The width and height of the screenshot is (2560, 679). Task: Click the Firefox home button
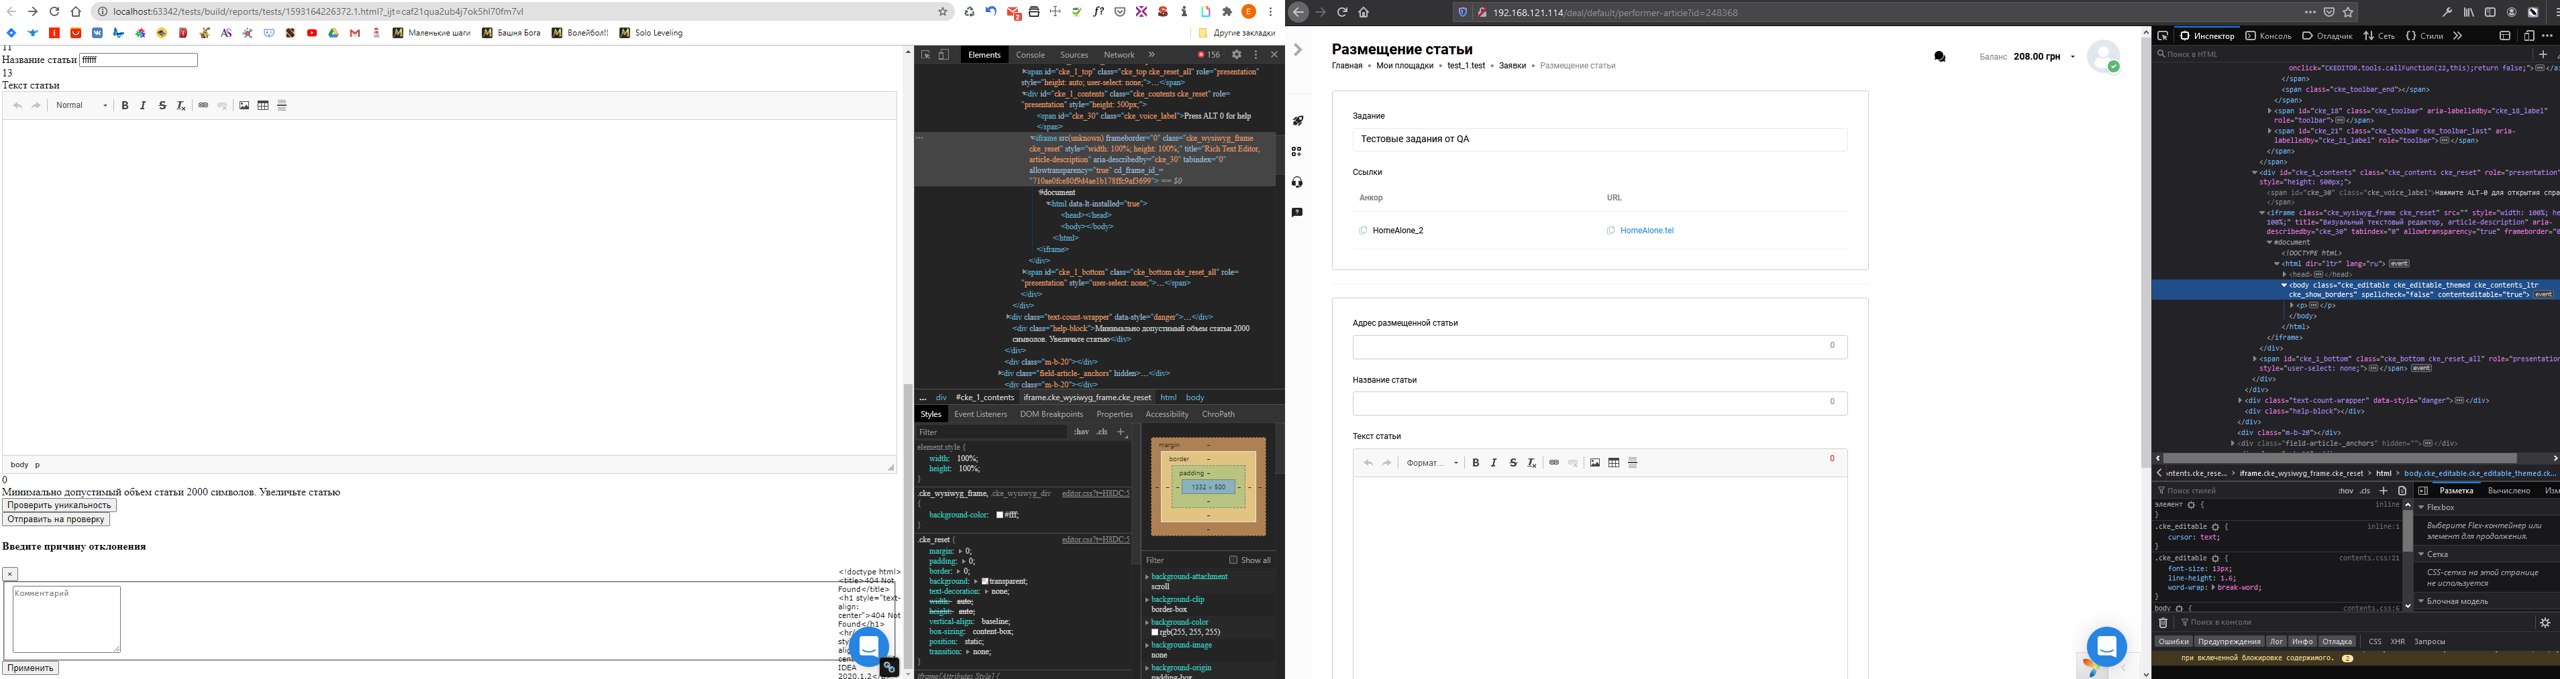pyautogui.click(x=1364, y=12)
